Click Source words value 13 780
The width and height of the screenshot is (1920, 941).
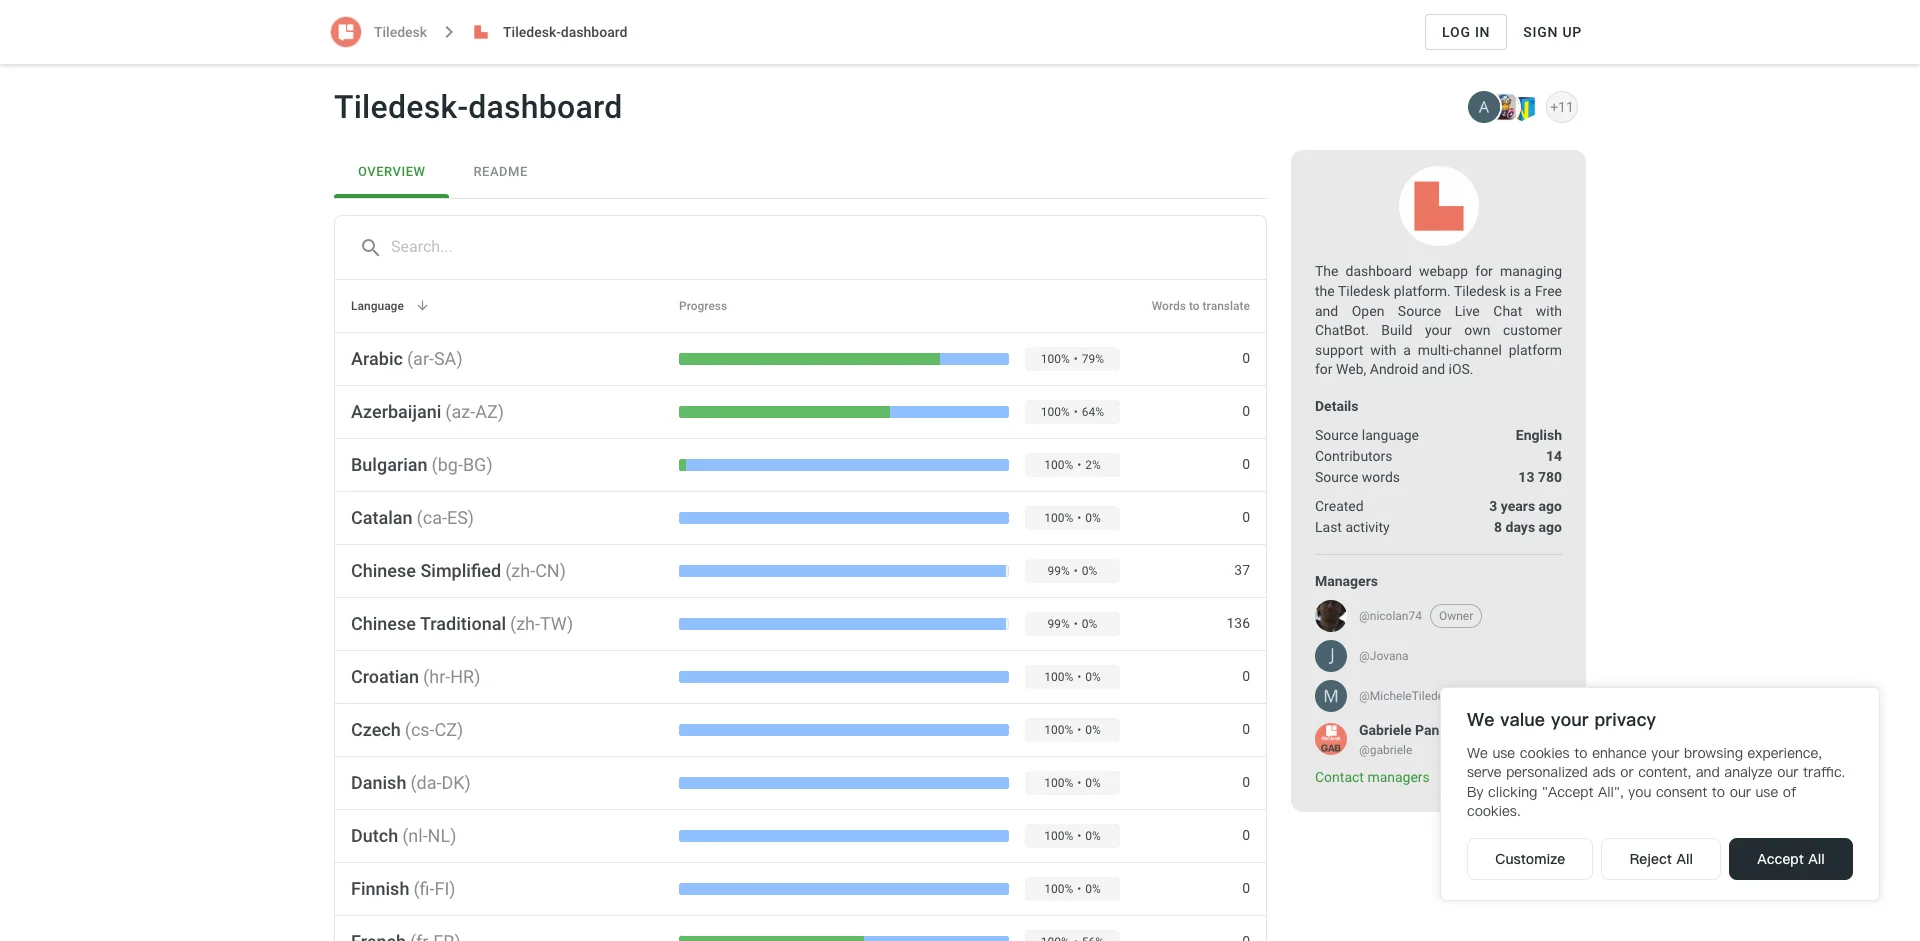click(1540, 478)
